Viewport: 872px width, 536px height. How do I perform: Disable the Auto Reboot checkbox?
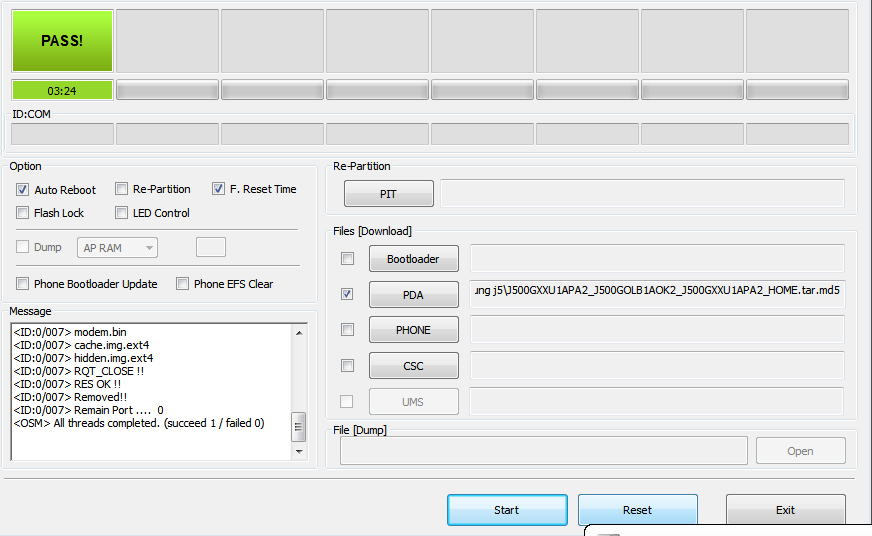coord(23,190)
